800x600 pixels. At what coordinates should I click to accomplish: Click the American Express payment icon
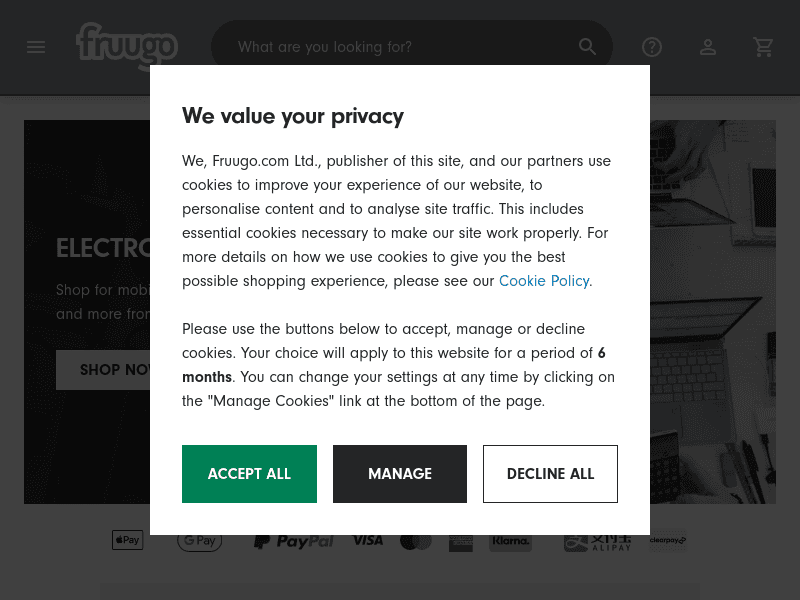pyautogui.click(x=461, y=543)
